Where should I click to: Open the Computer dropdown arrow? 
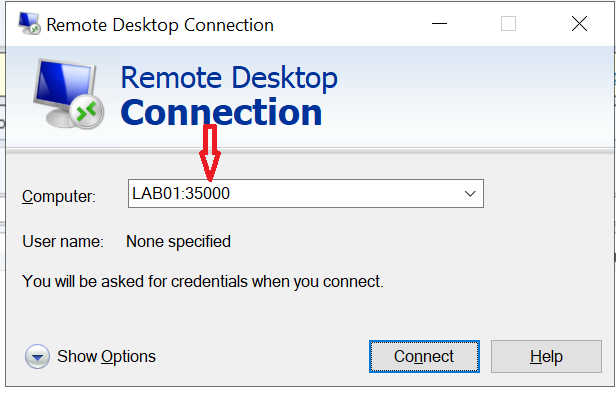click(470, 194)
